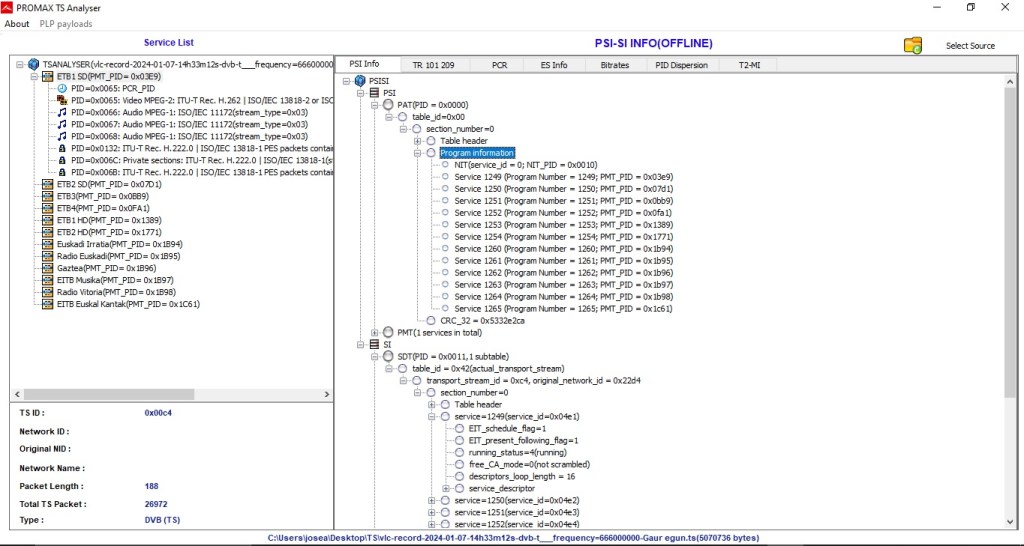This screenshot has height=546, width=1024.
Task: Collapse the SDT table node
Action: pyautogui.click(x=375, y=356)
